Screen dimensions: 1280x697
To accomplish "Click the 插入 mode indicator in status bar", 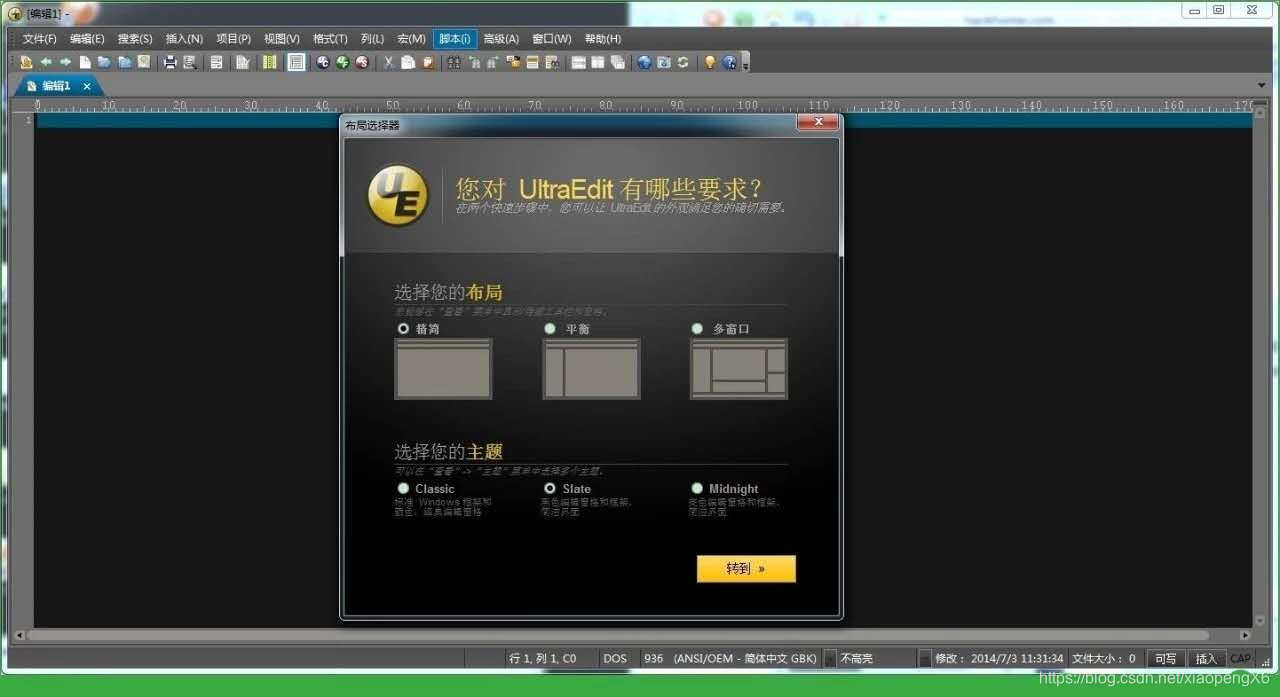I will pyautogui.click(x=1207, y=658).
